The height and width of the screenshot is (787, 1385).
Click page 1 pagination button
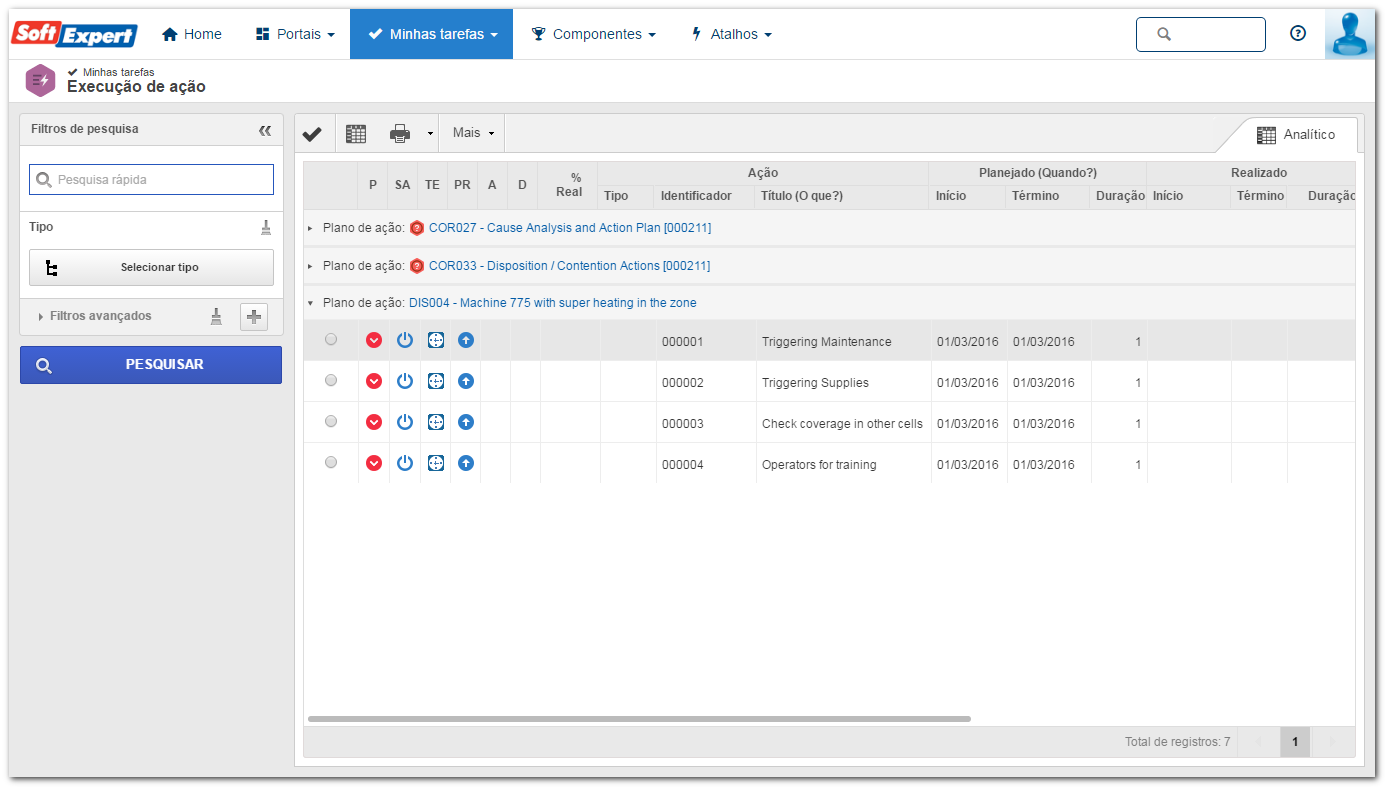pos(1295,742)
